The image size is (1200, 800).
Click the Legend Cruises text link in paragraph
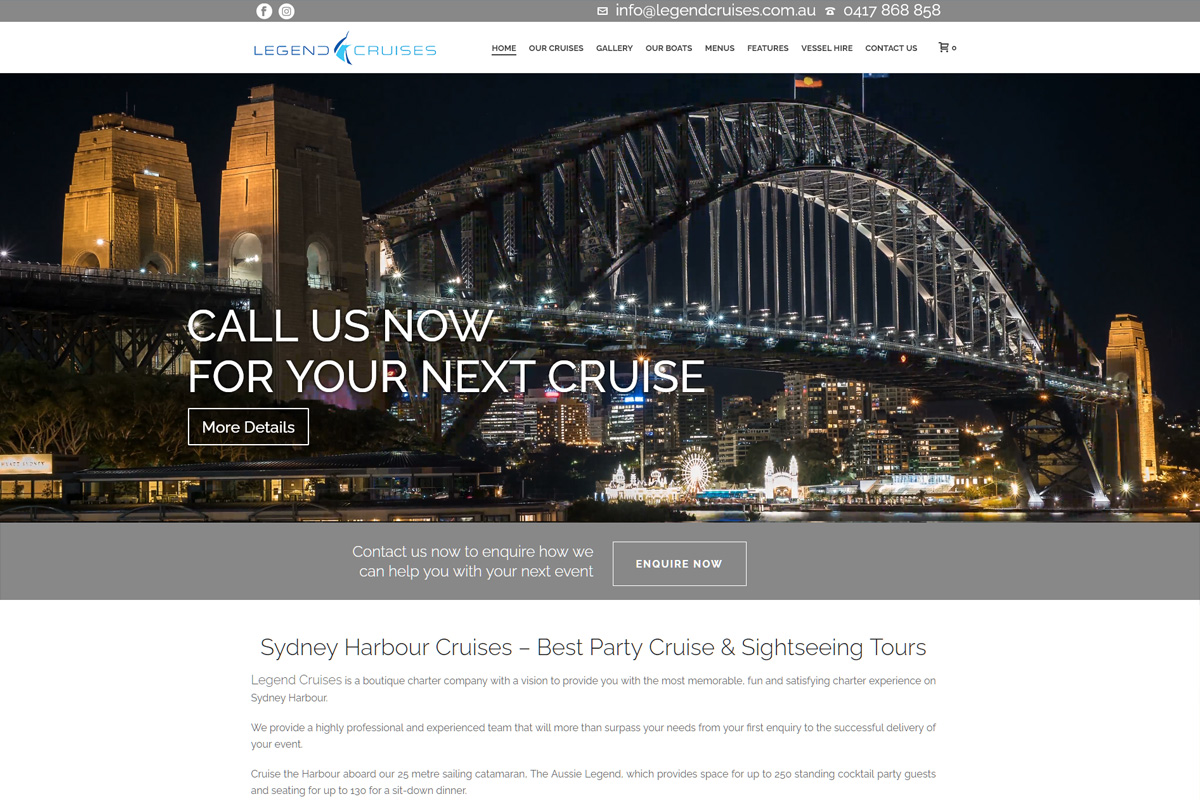click(296, 680)
